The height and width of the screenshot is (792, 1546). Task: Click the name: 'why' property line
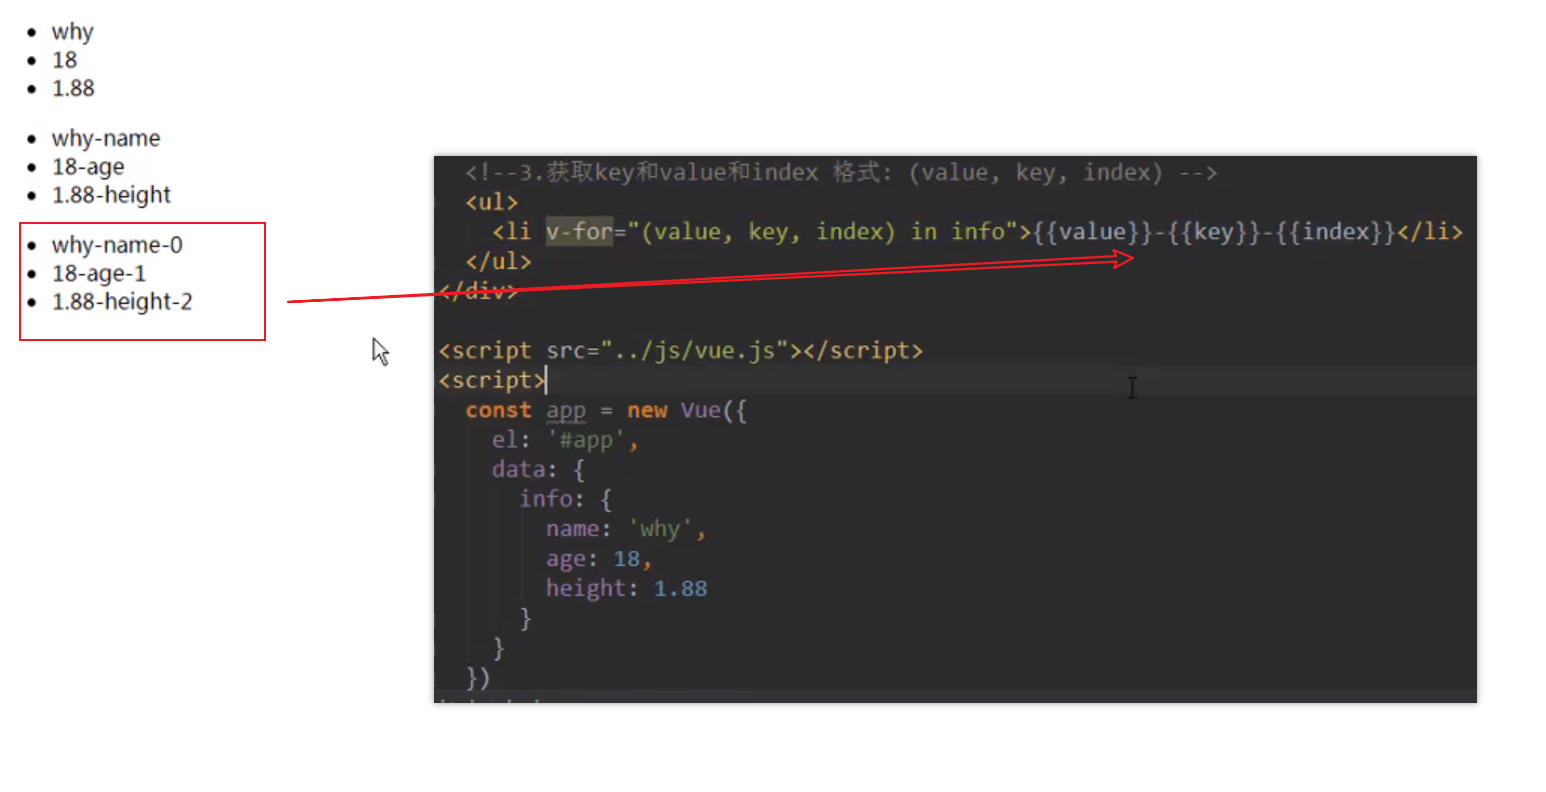click(x=626, y=529)
